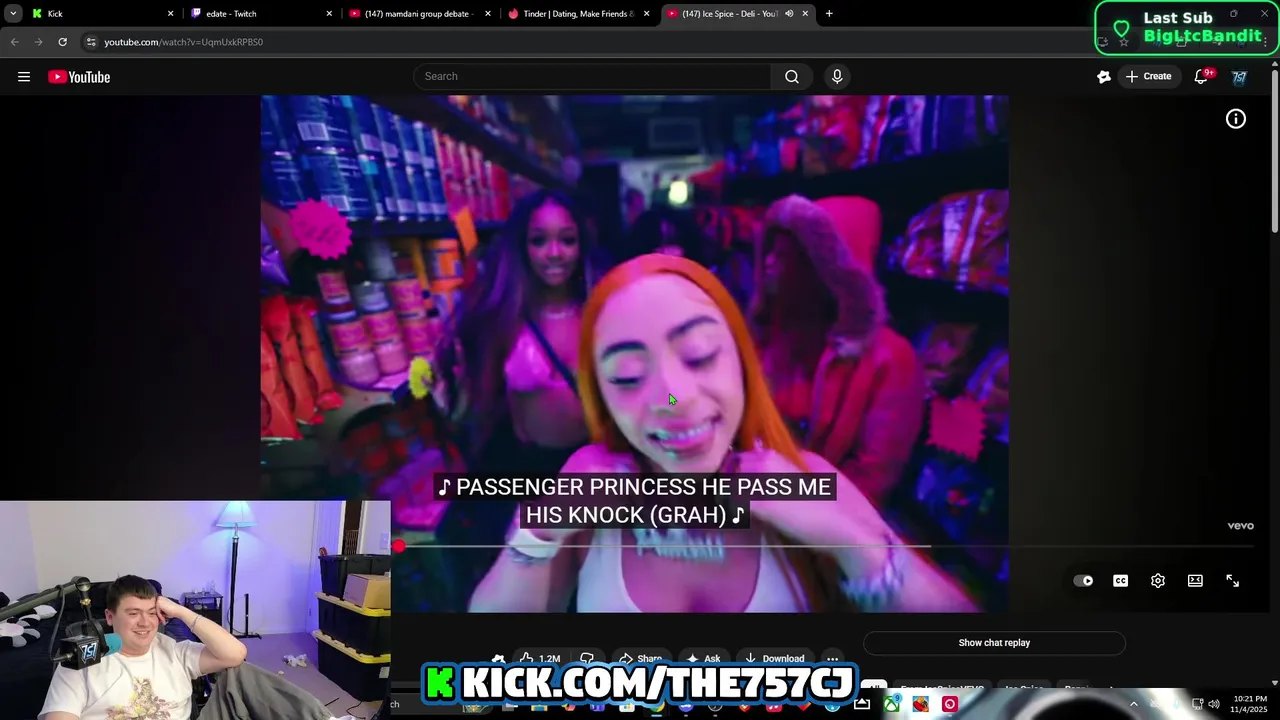Switch to the Kick tab

[100, 14]
